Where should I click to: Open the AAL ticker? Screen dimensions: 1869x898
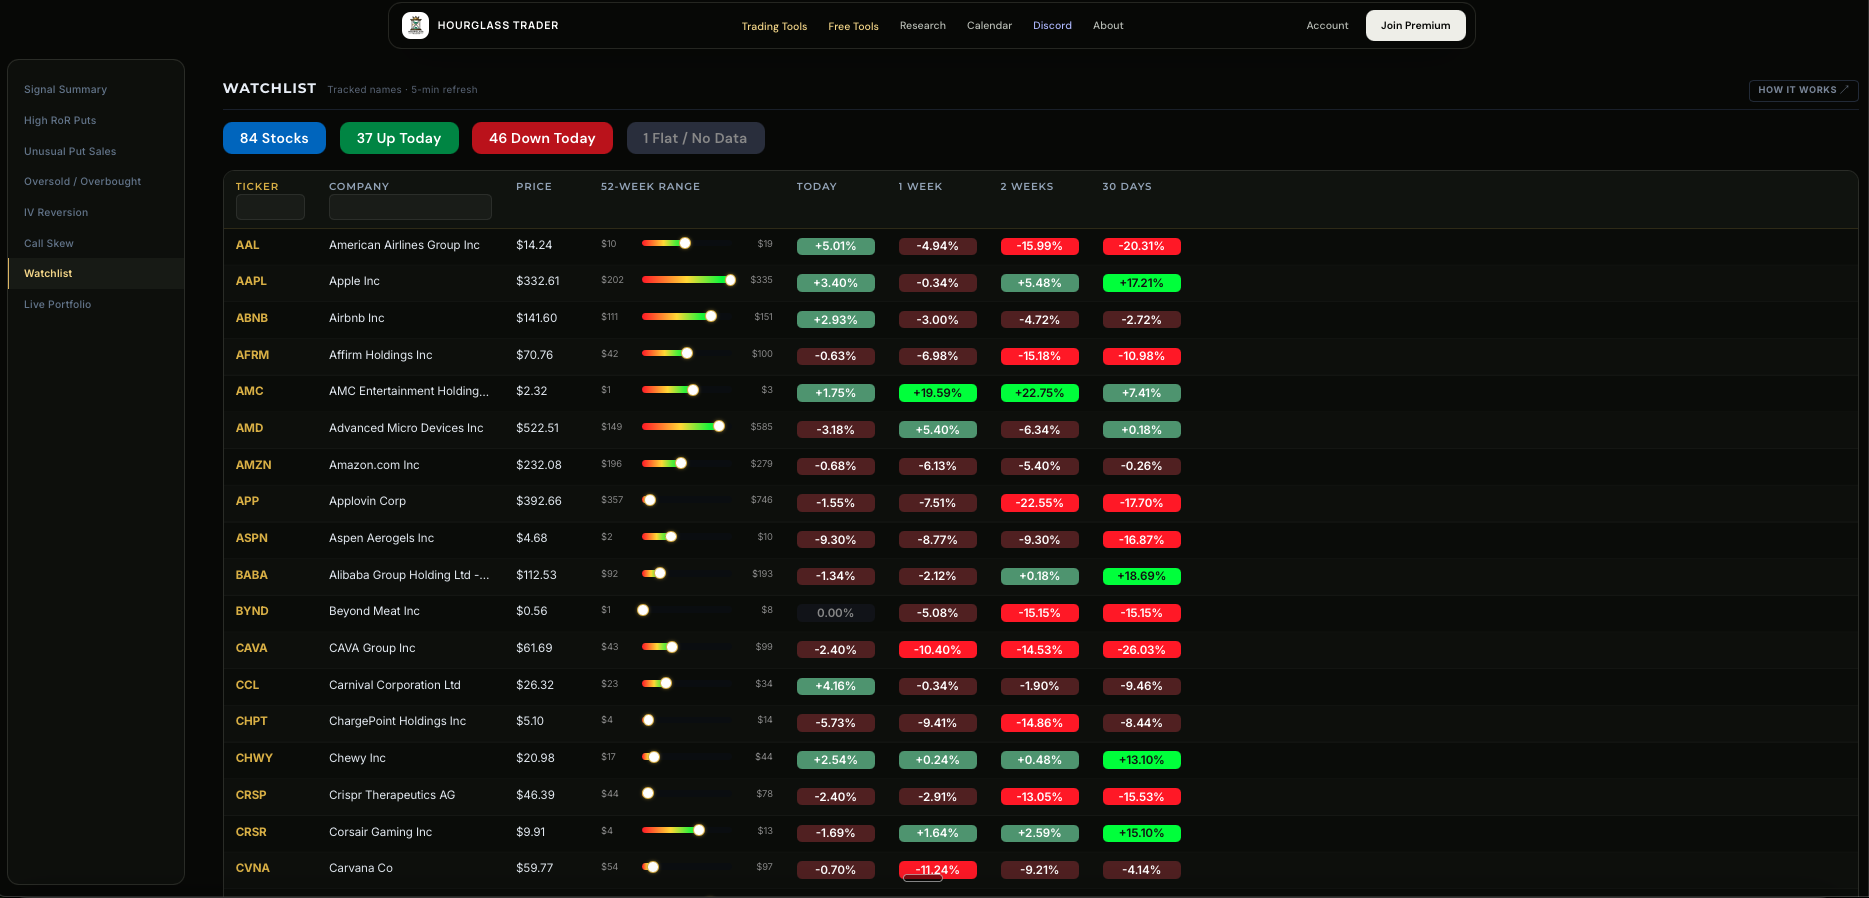tap(247, 245)
